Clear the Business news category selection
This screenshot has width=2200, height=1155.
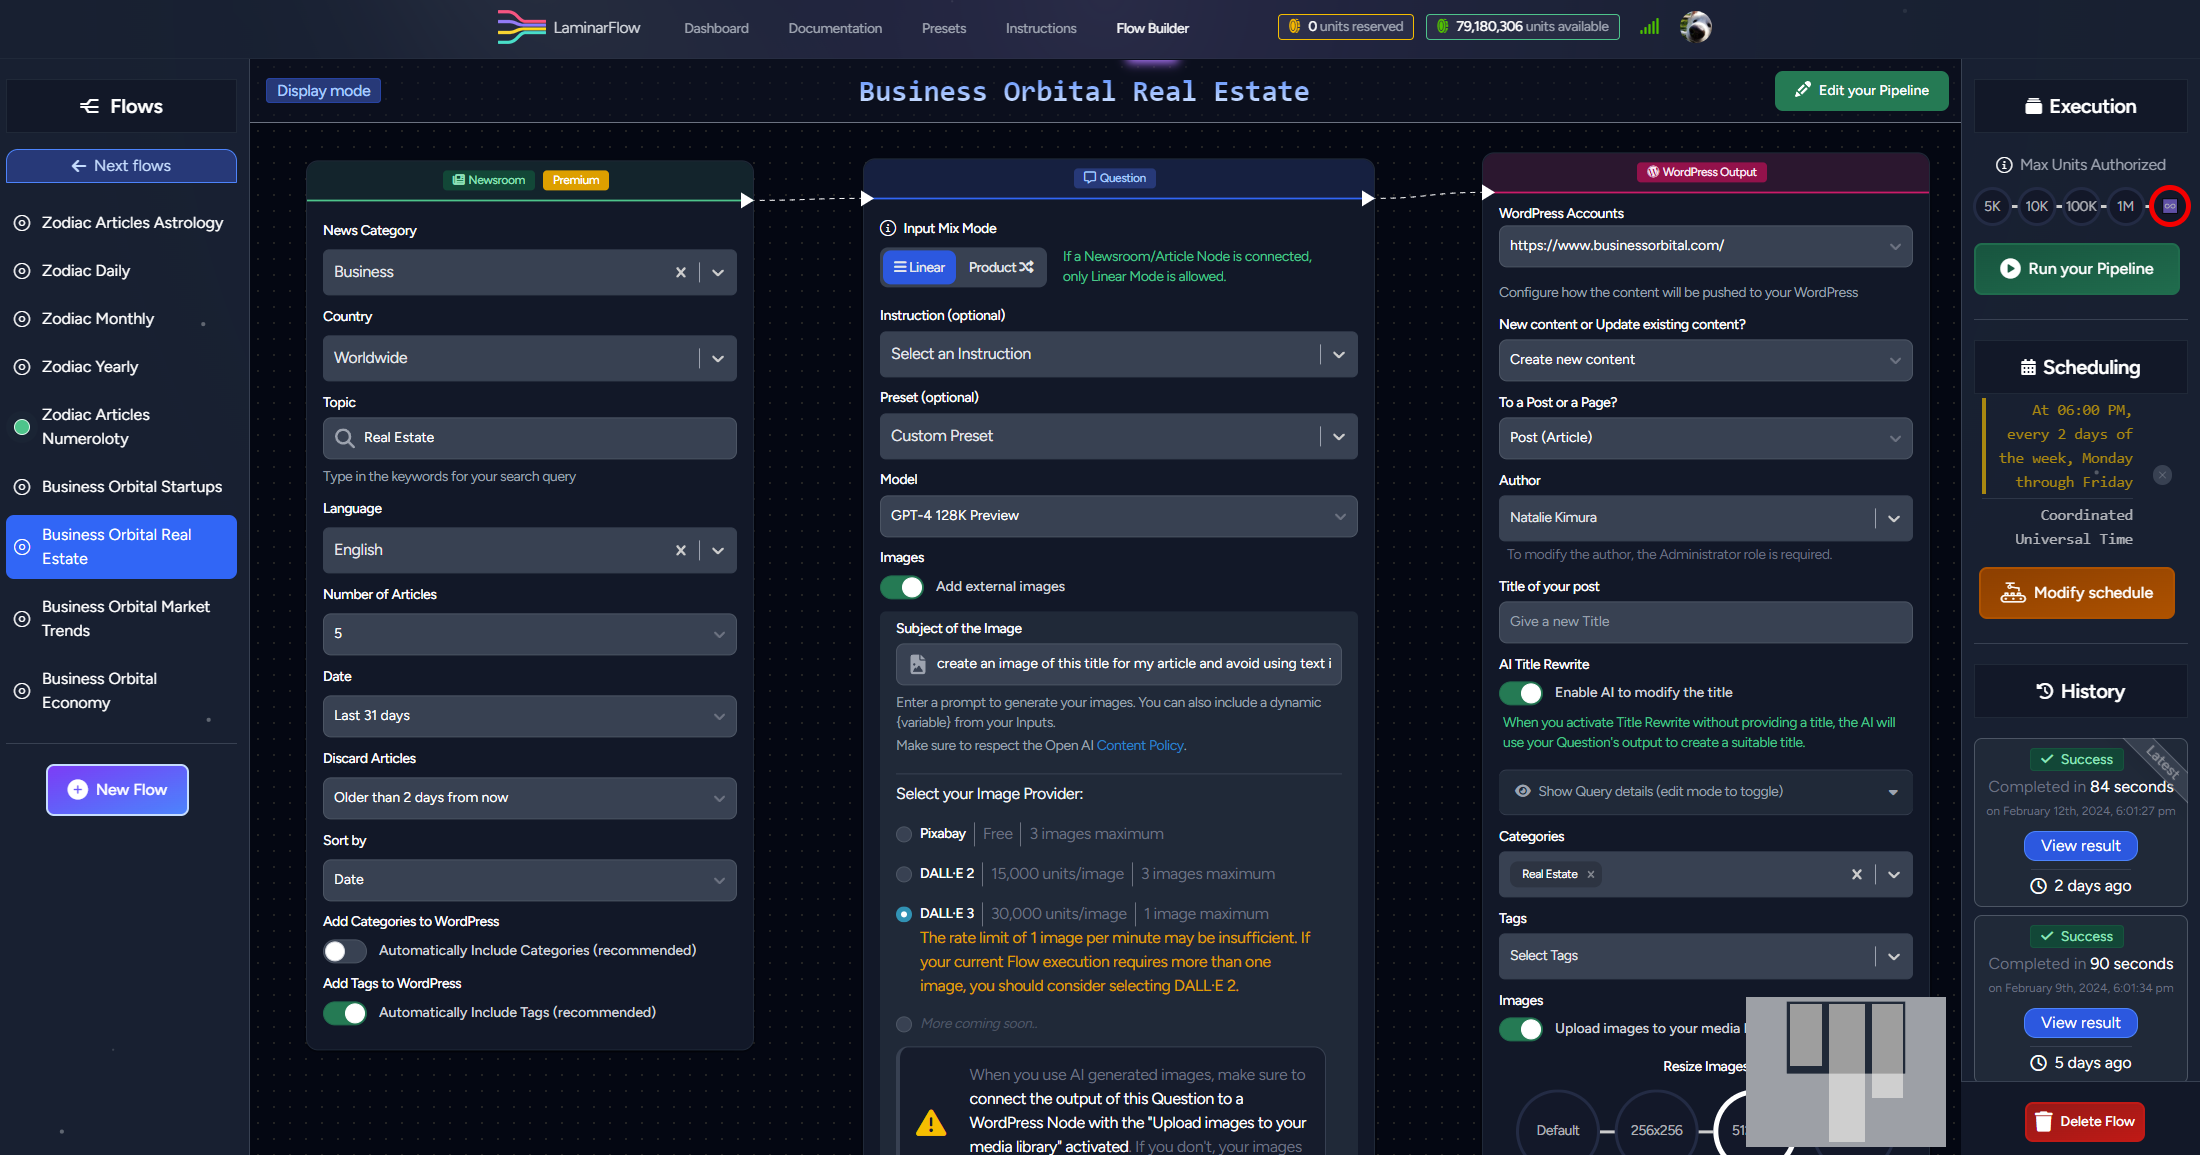tap(681, 272)
